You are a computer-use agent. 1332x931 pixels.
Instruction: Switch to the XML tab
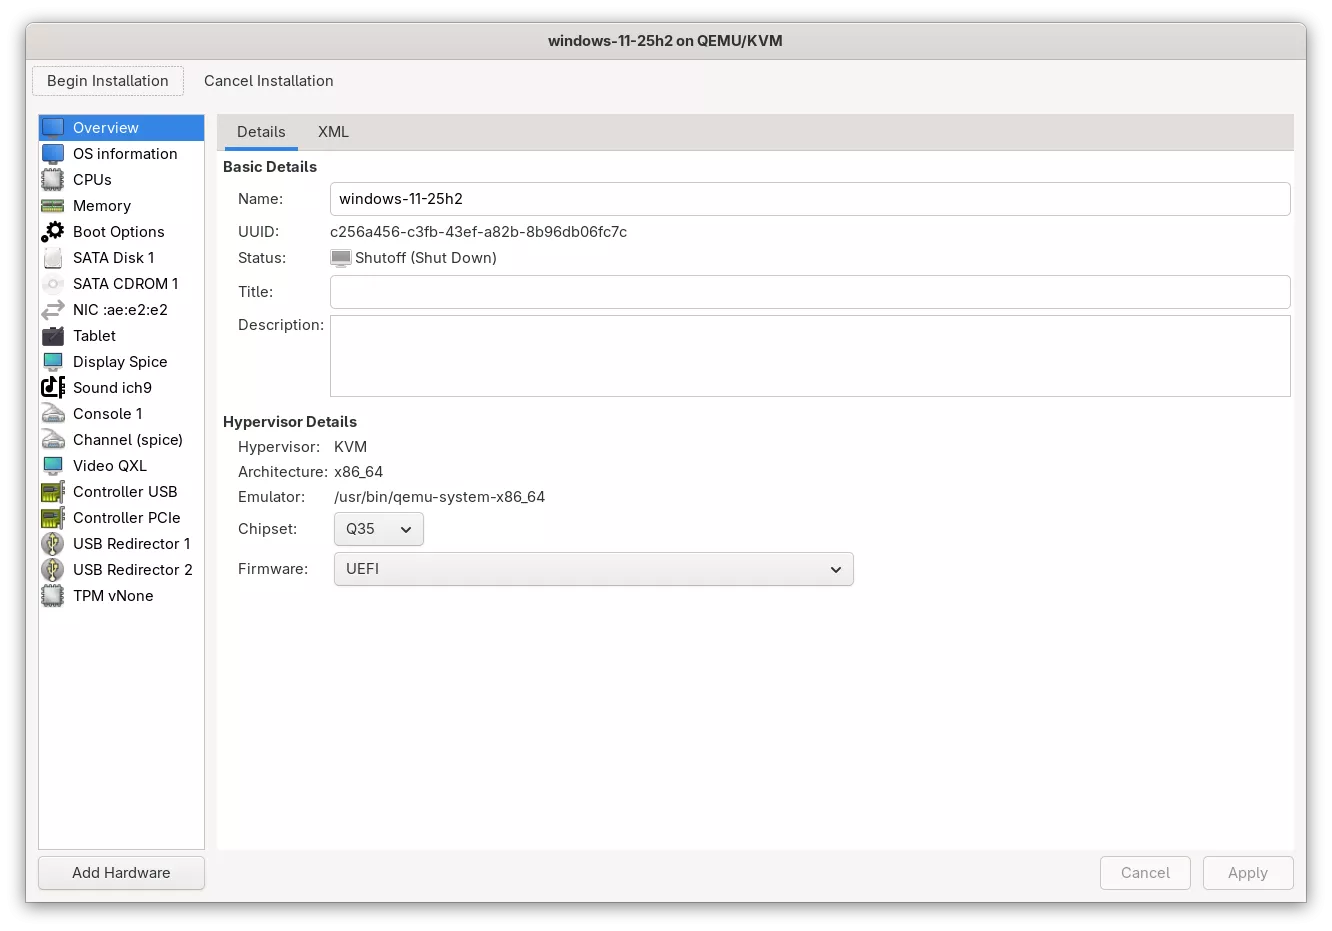click(x=333, y=132)
